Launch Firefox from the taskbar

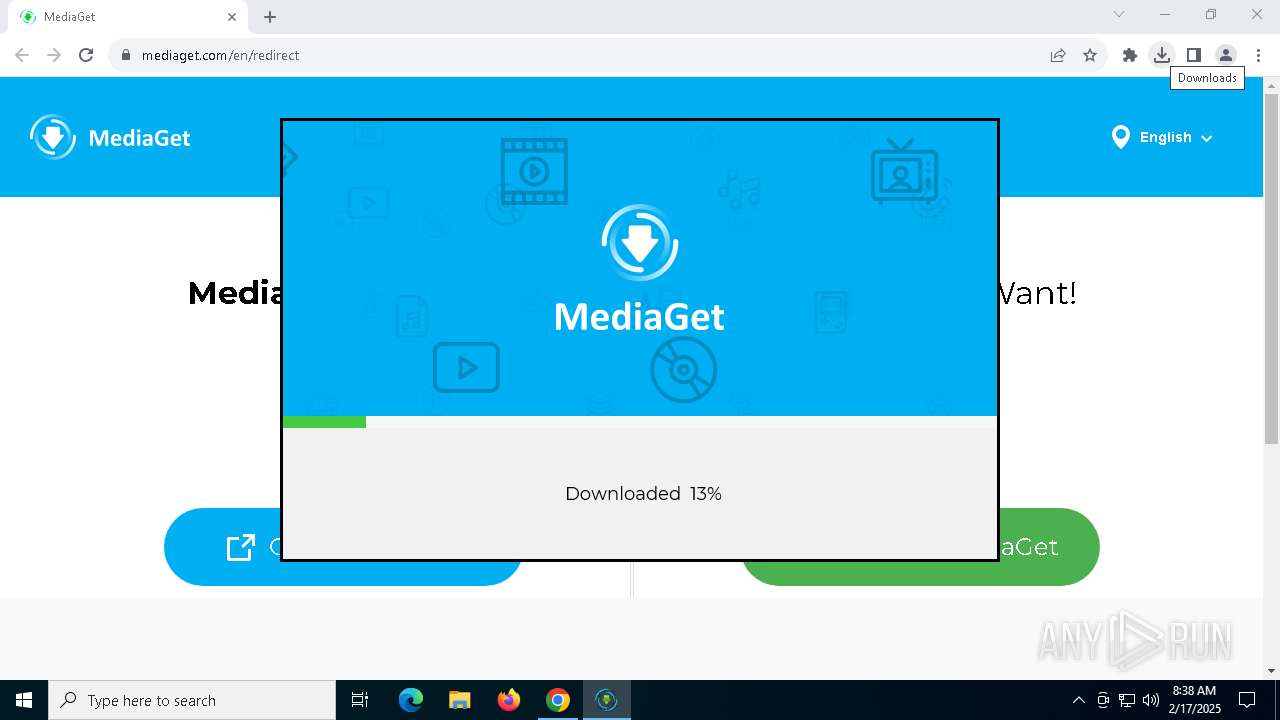509,700
